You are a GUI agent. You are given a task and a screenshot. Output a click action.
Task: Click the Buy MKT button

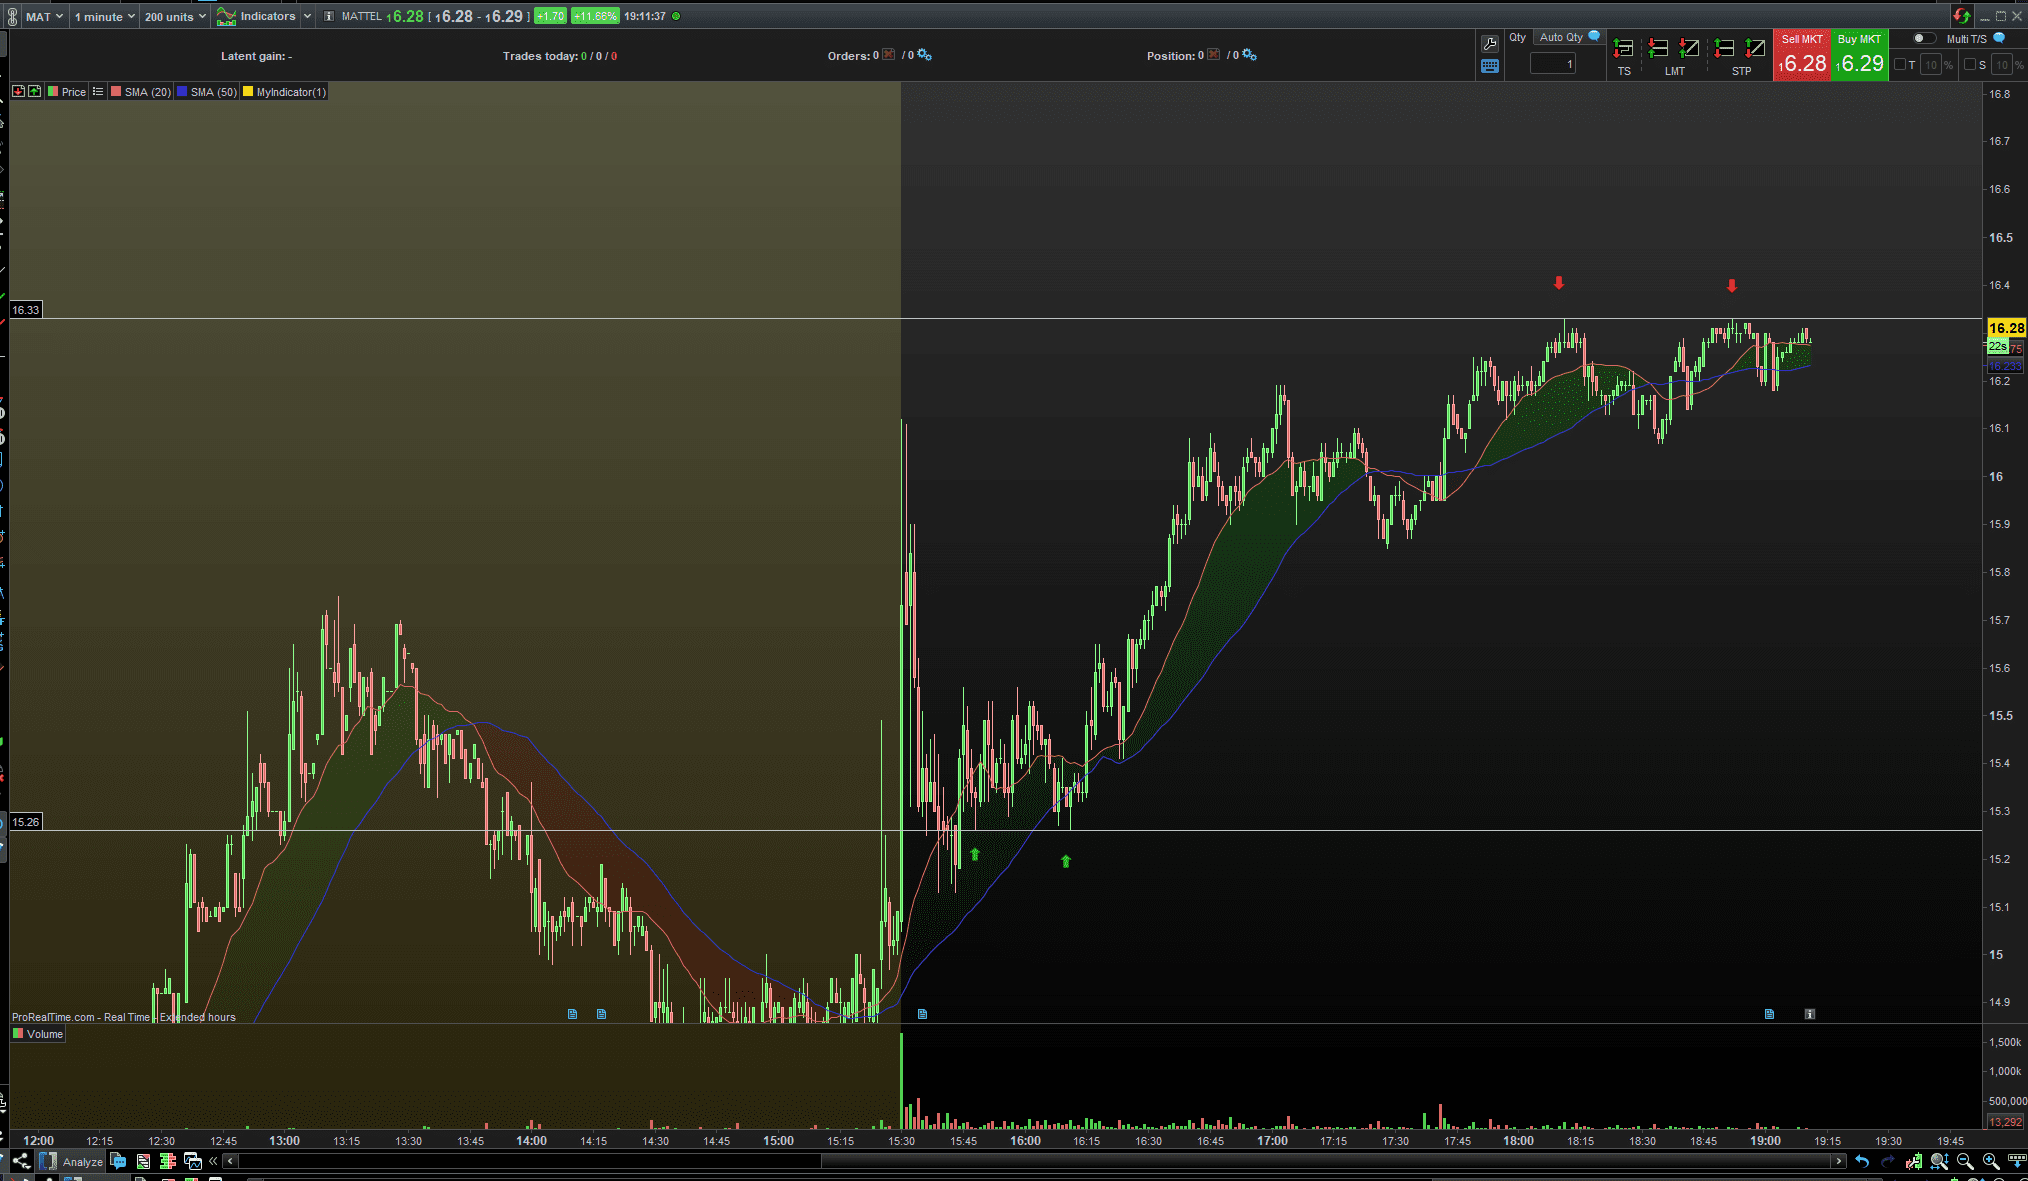click(x=1859, y=55)
